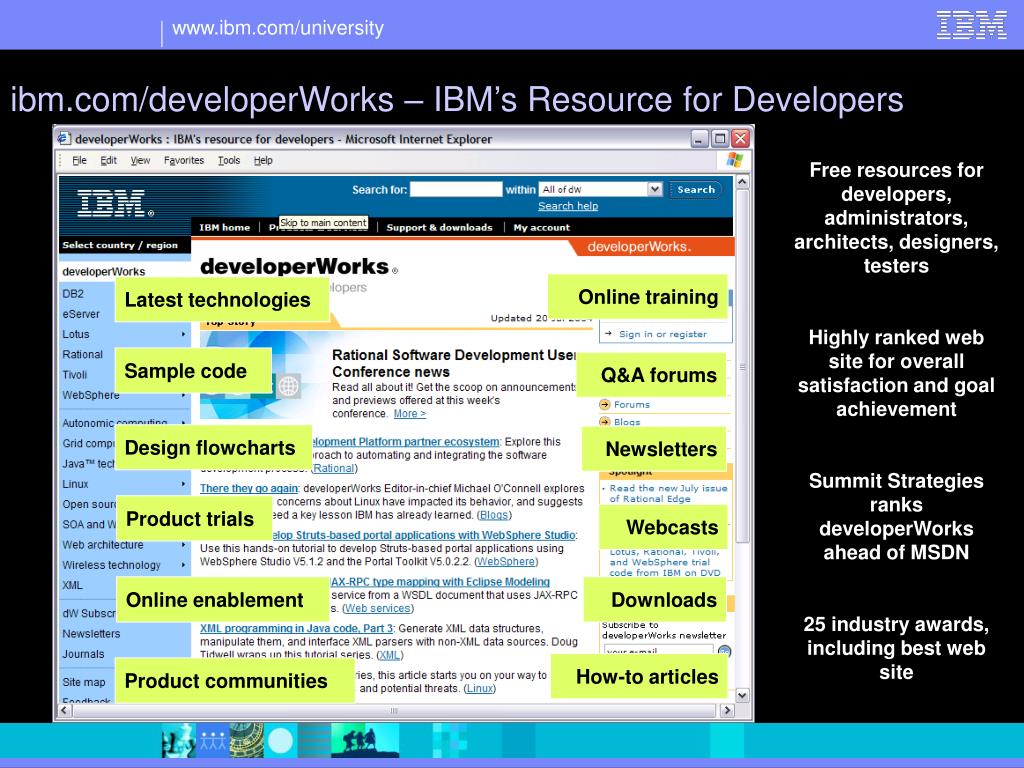
Task: Click the orange developerWorks banner tab
Action: 651,246
